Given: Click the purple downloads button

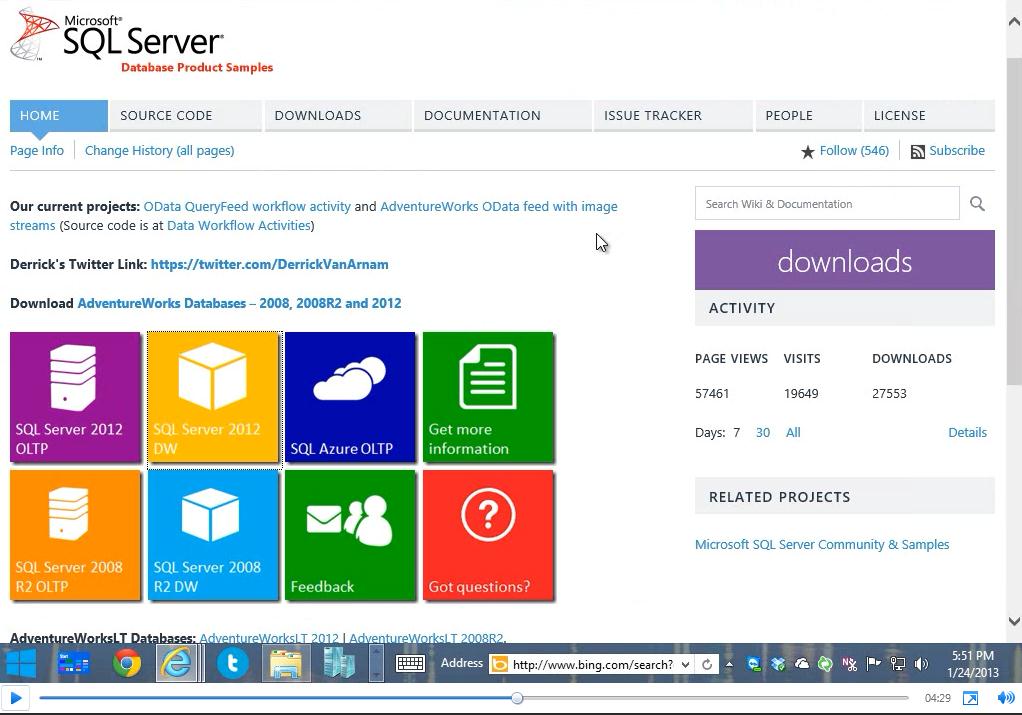Looking at the screenshot, I should tap(845, 260).
